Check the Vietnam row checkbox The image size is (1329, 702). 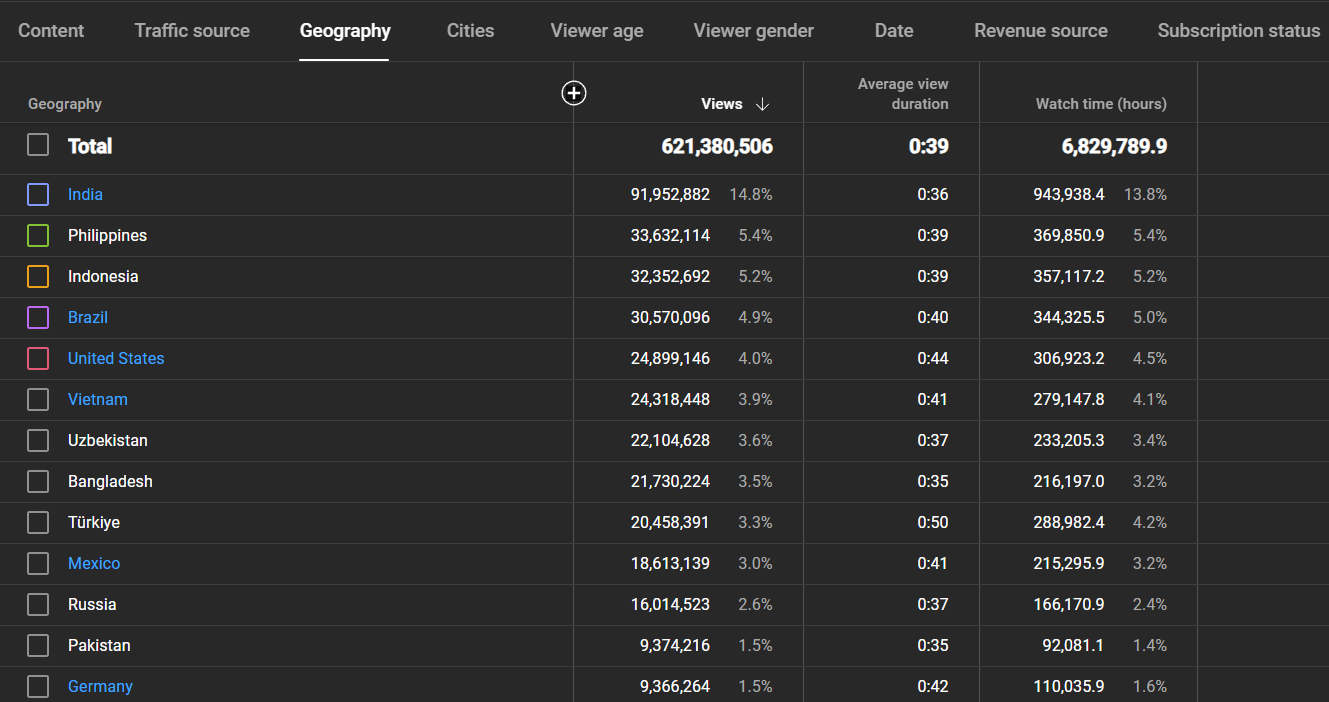tap(38, 399)
